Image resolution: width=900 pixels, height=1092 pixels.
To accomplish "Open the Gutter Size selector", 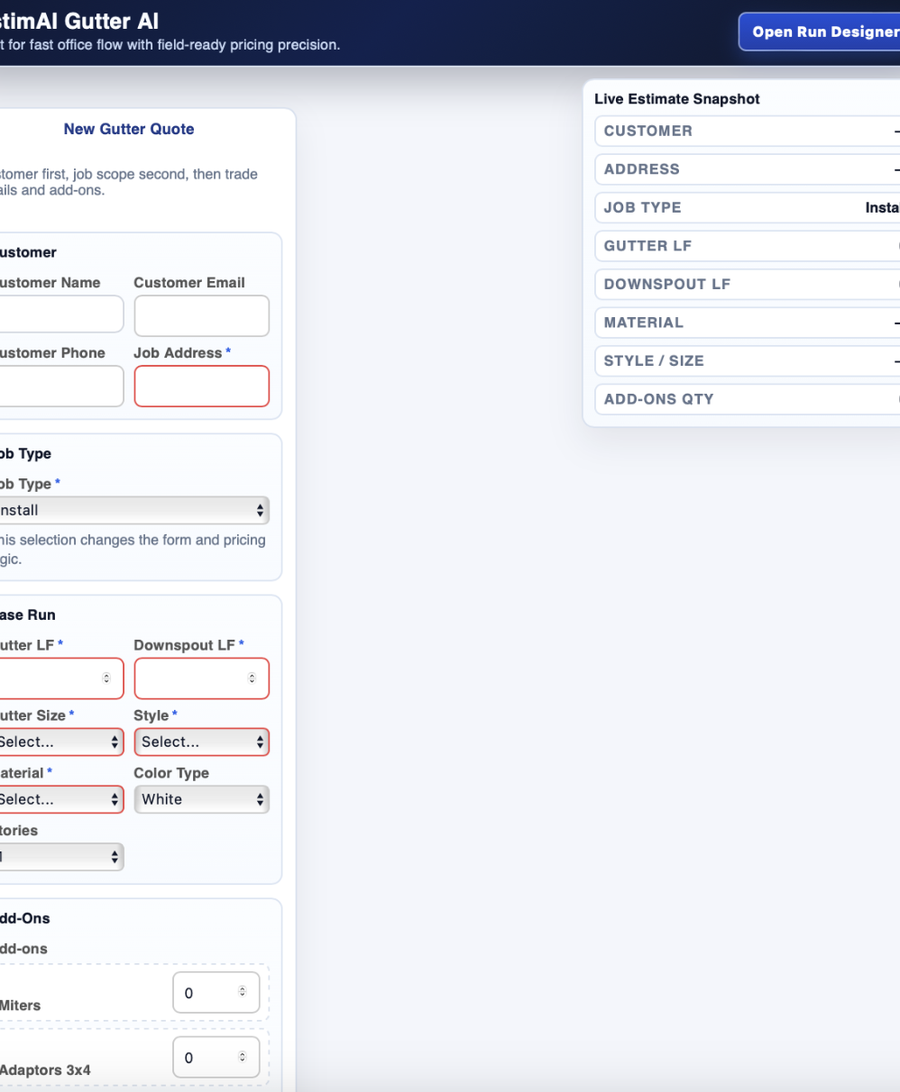I will click(60, 741).
